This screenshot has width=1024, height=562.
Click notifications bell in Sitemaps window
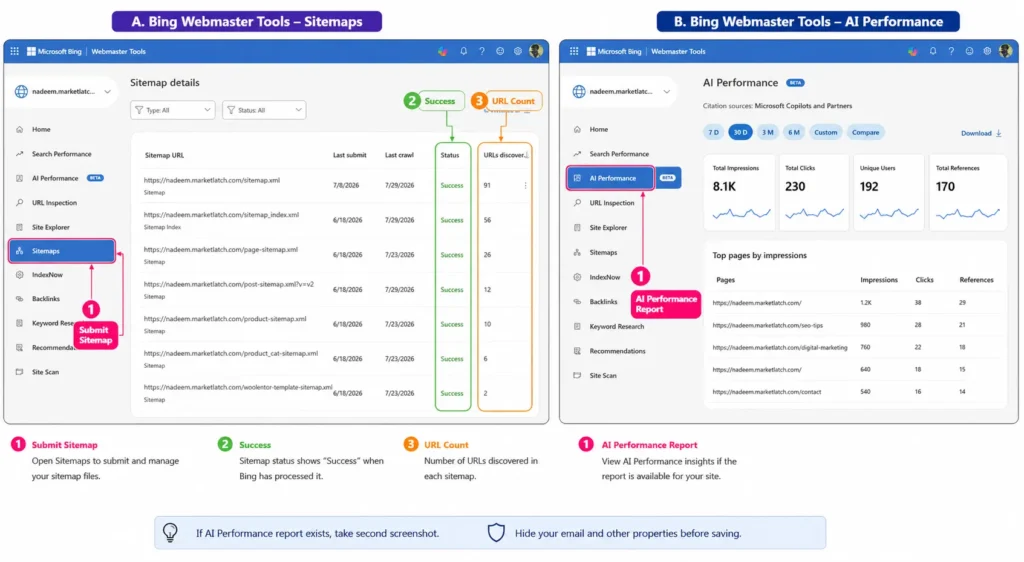click(464, 51)
